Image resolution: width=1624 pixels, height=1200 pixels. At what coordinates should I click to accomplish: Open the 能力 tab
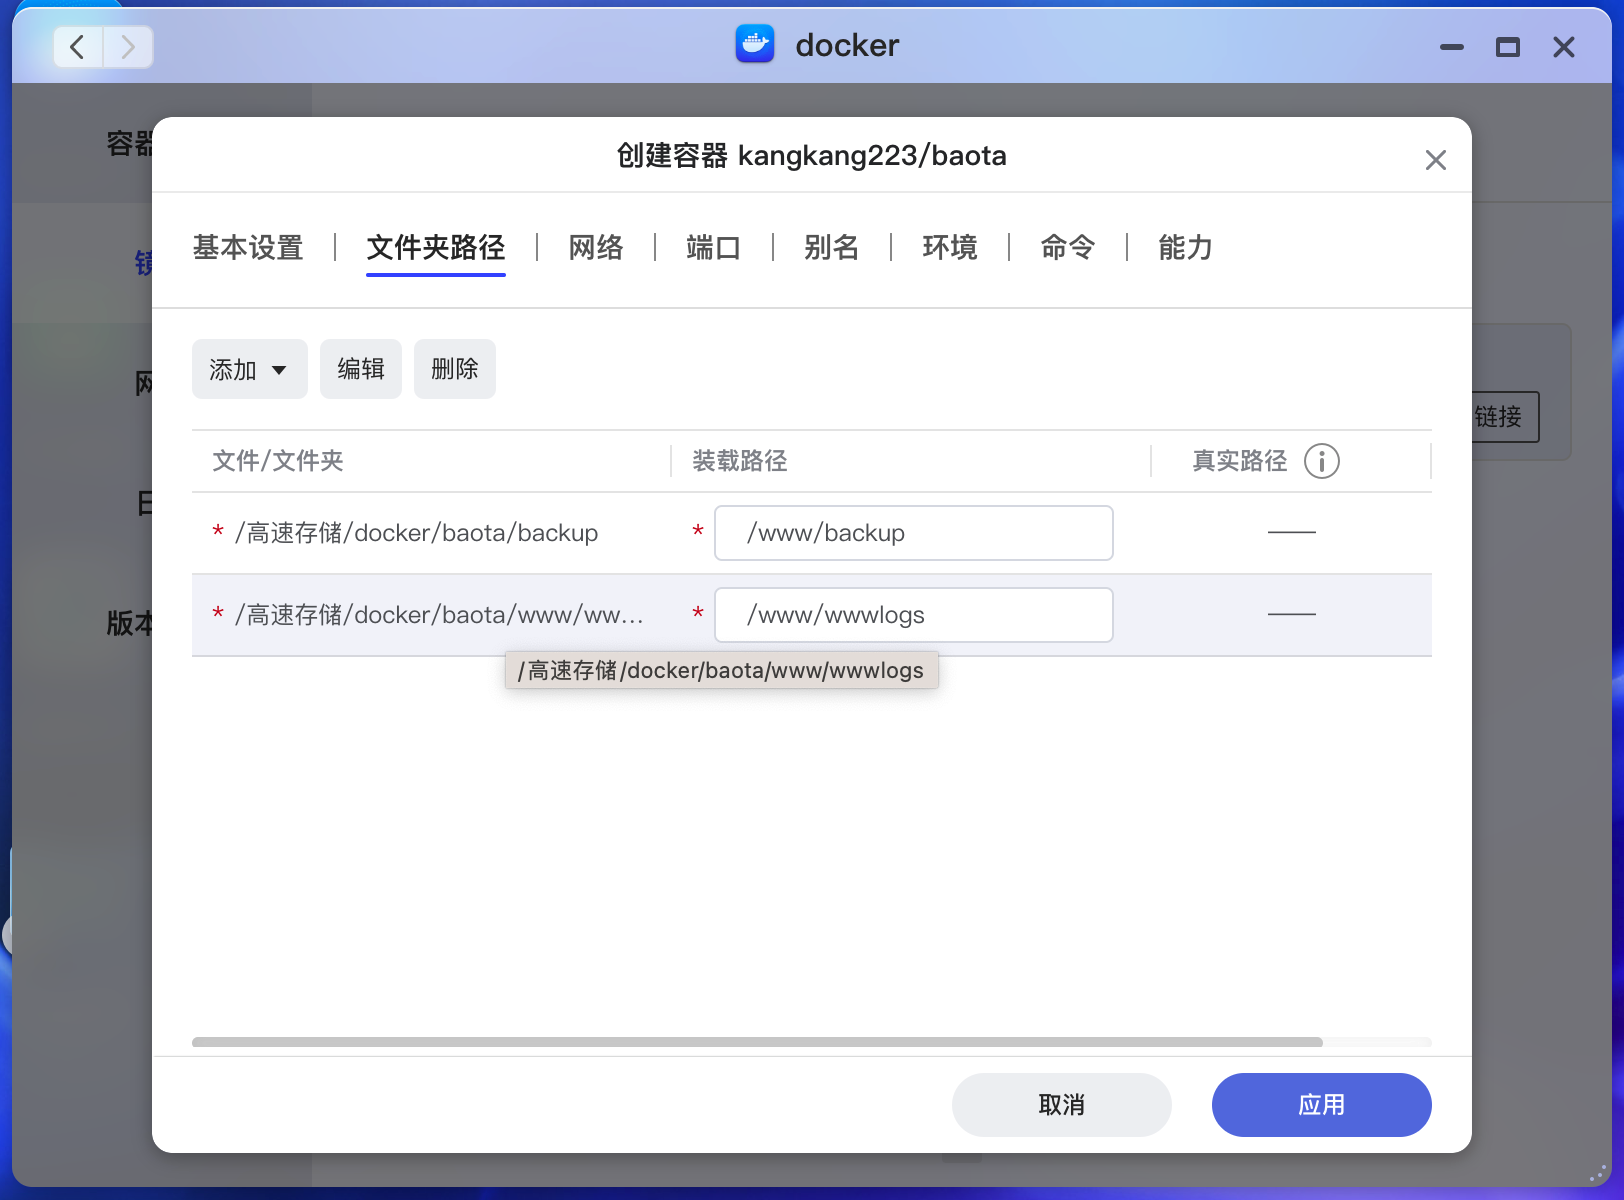coord(1186,247)
